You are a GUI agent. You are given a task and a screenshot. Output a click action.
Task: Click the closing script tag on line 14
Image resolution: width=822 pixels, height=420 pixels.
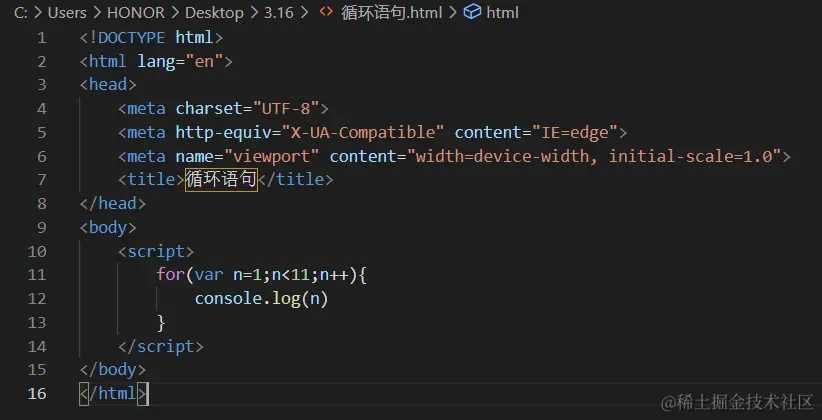click(x=161, y=346)
